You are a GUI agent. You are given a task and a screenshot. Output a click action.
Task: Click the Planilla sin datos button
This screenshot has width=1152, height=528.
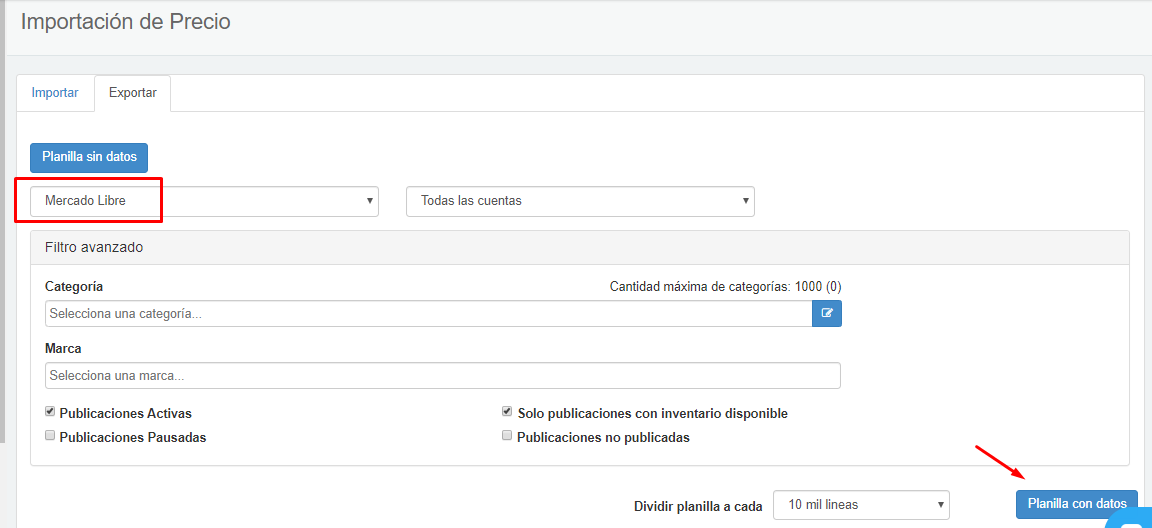point(89,158)
